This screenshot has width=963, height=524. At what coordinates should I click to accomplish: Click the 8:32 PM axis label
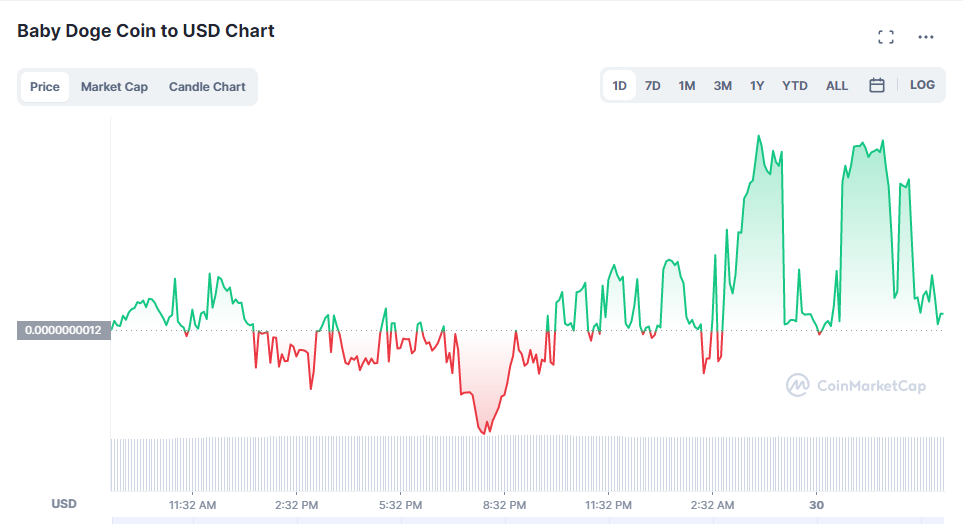[x=504, y=505]
